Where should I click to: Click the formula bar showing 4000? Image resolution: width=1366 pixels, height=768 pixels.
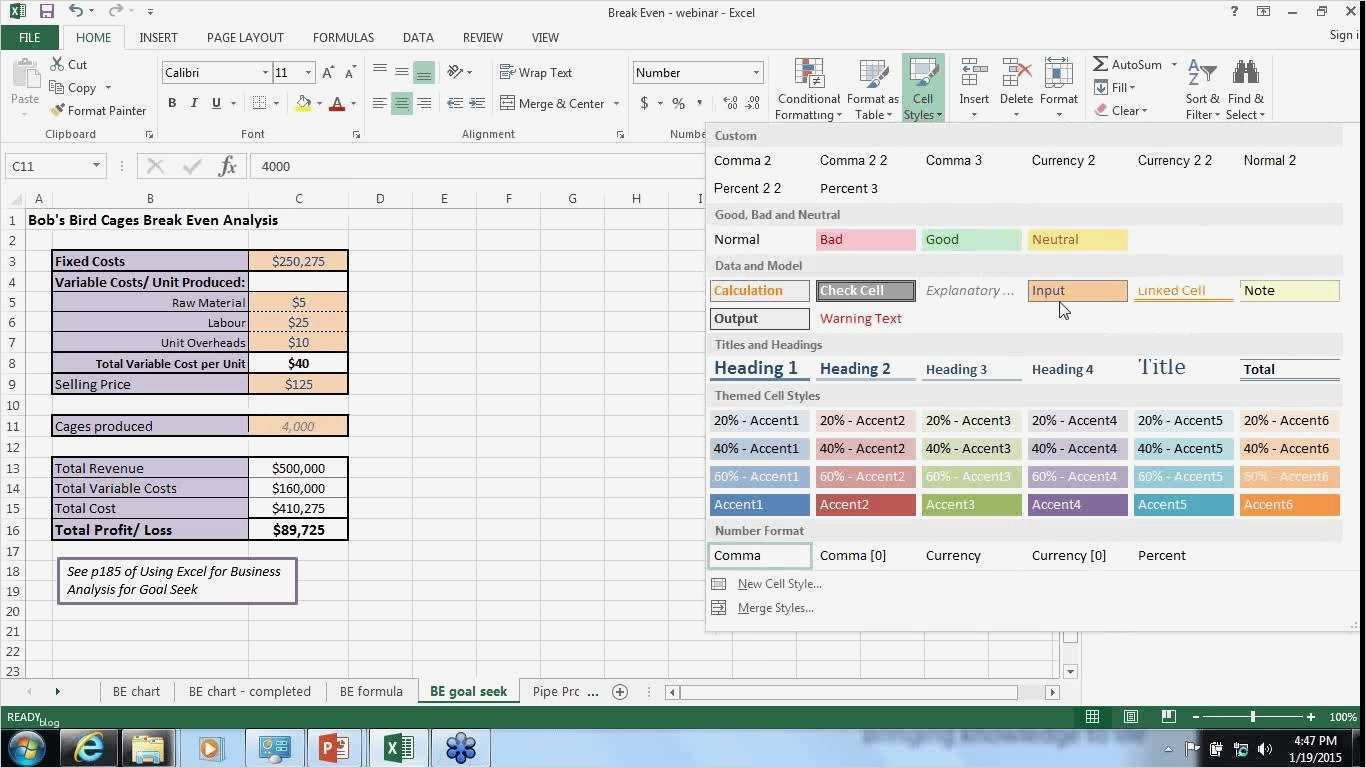(x=475, y=166)
